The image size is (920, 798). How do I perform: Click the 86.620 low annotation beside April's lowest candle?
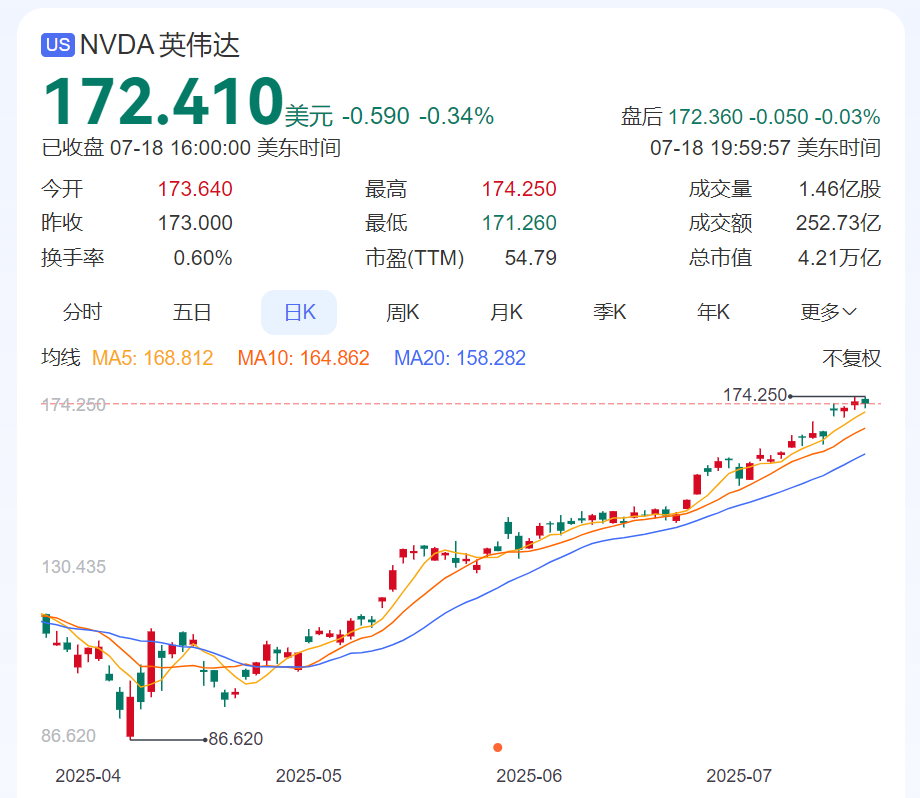pyautogui.click(x=235, y=740)
